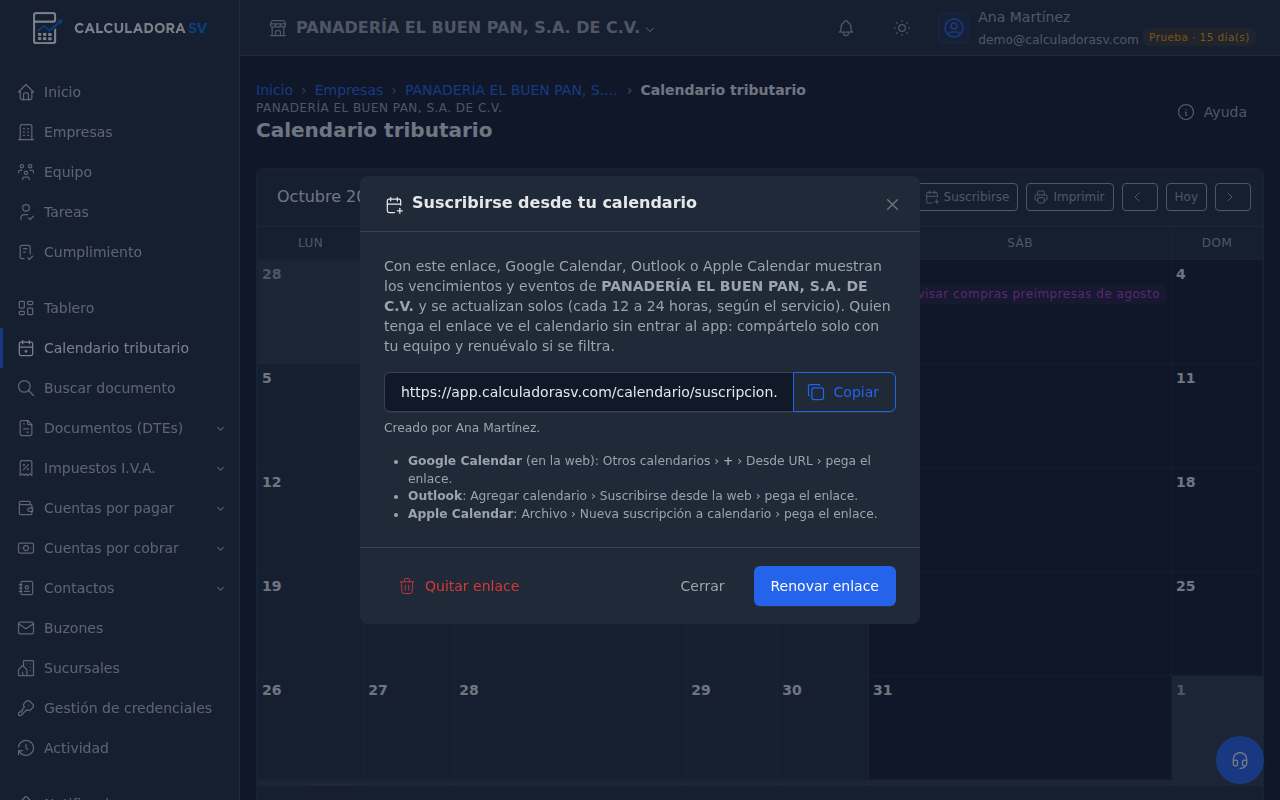The height and width of the screenshot is (800, 1280).
Task: Click the Prueba 15 día(s) trial badge
Action: [x=1199, y=37]
